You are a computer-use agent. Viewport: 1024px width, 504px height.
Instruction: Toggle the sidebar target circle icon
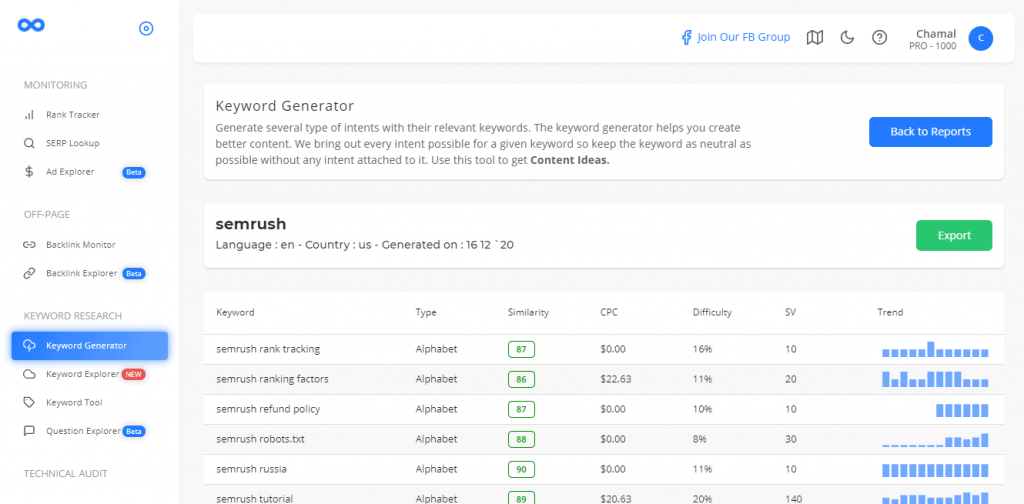pyautogui.click(x=146, y=29)
